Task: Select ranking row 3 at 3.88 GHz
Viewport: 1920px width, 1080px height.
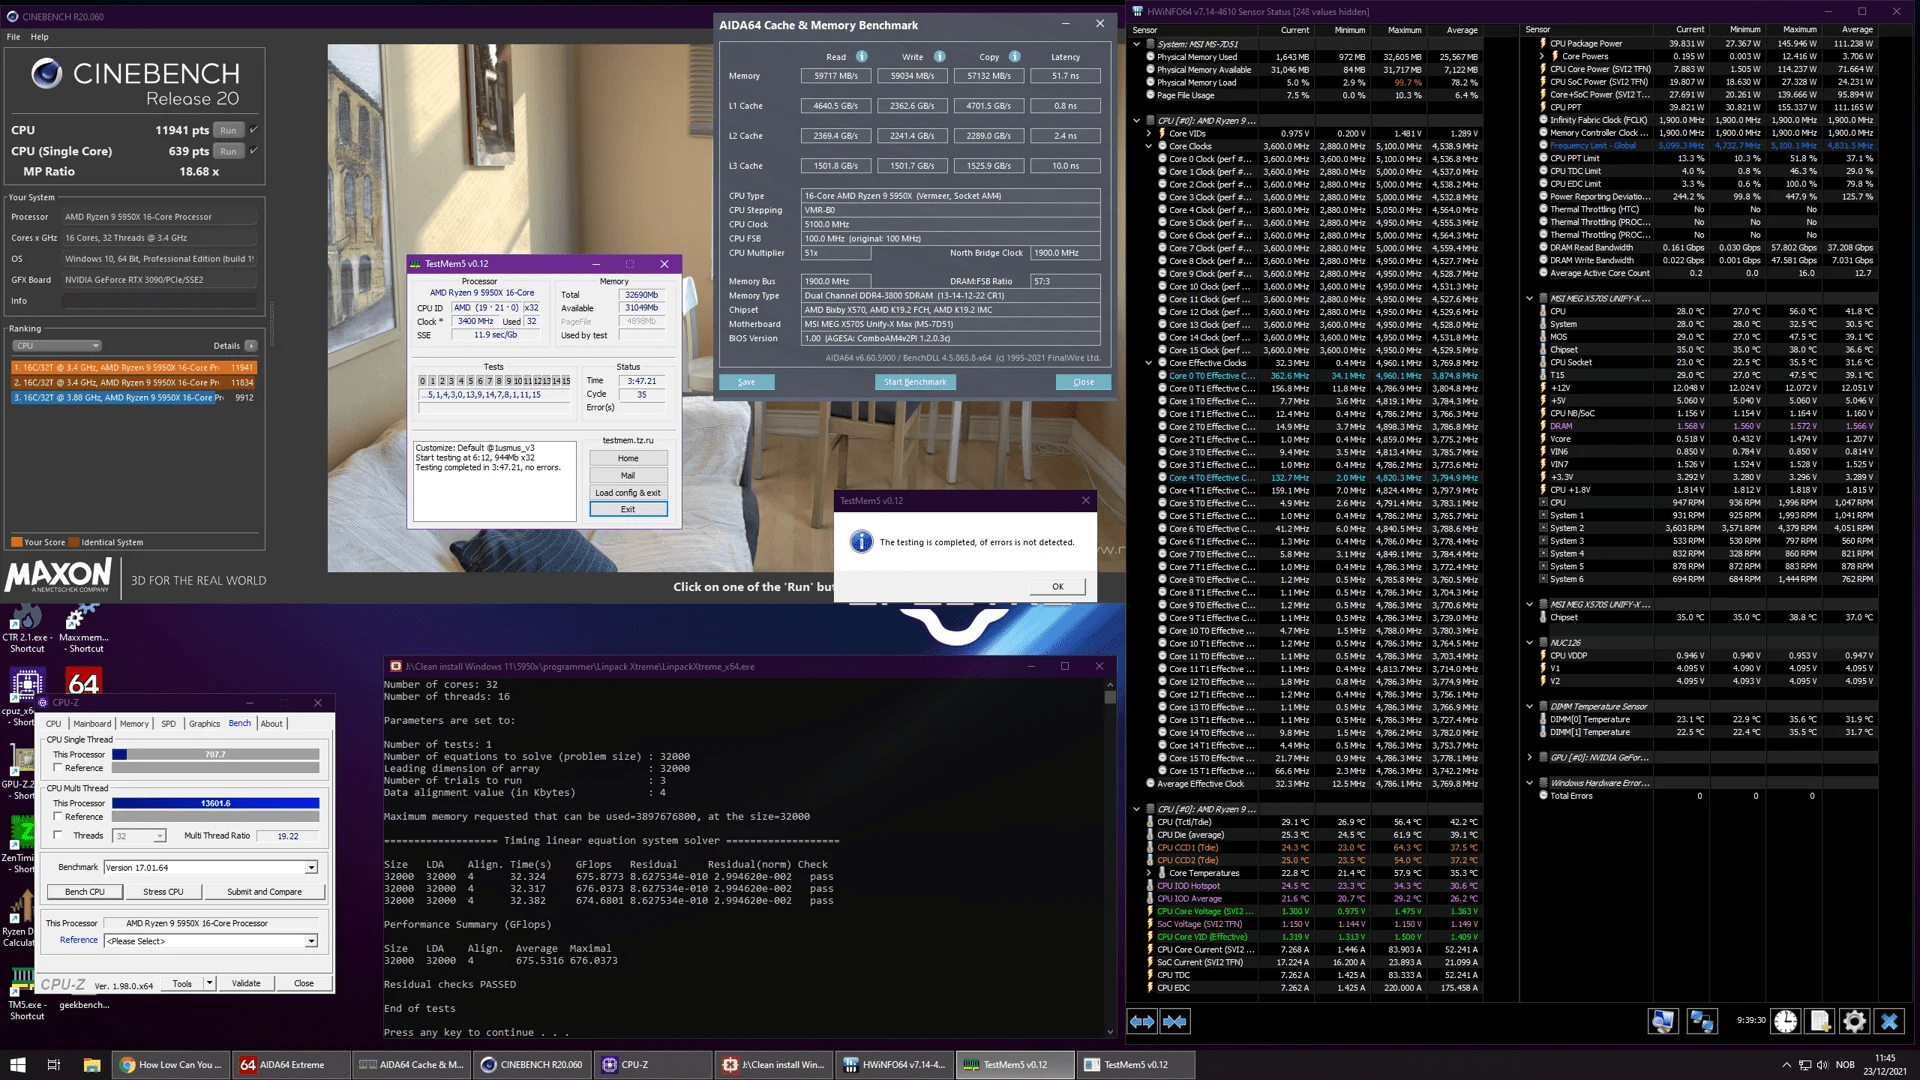Action: [x=133, y=398]
